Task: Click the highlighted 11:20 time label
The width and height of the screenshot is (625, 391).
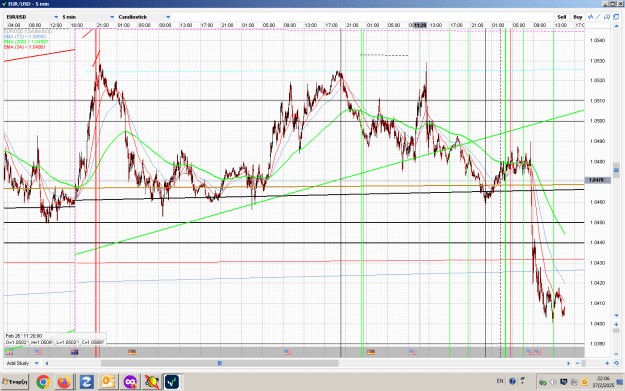Action: tap(420, 25)
